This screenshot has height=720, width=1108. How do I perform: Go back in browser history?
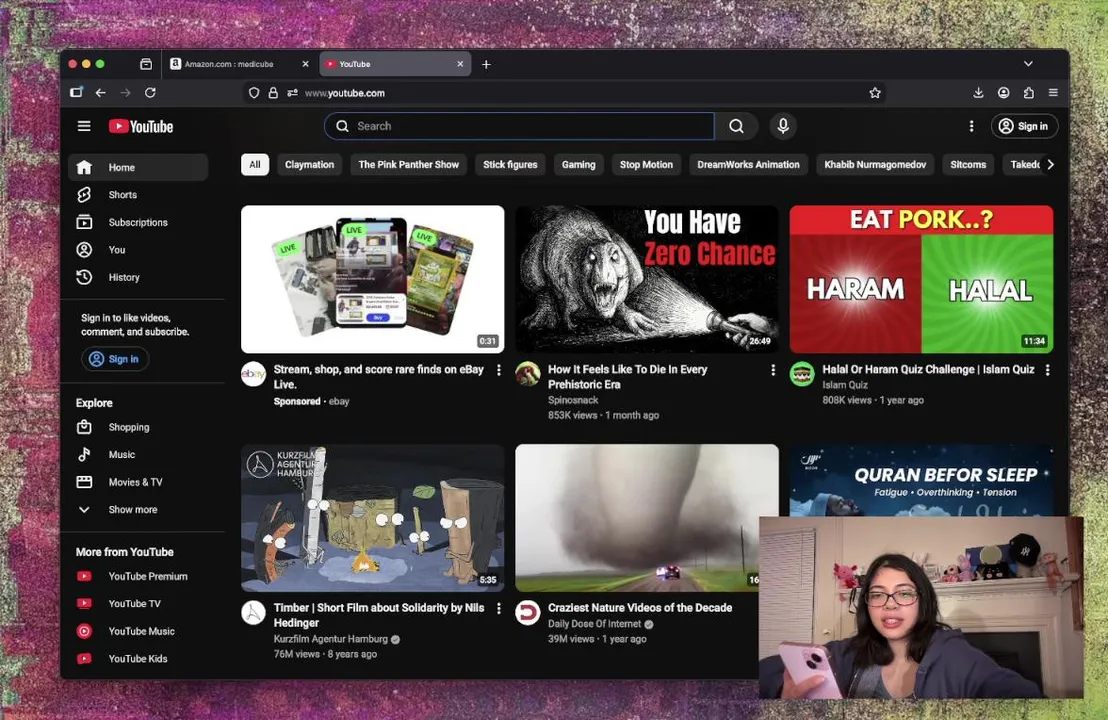tap(100, 93)
